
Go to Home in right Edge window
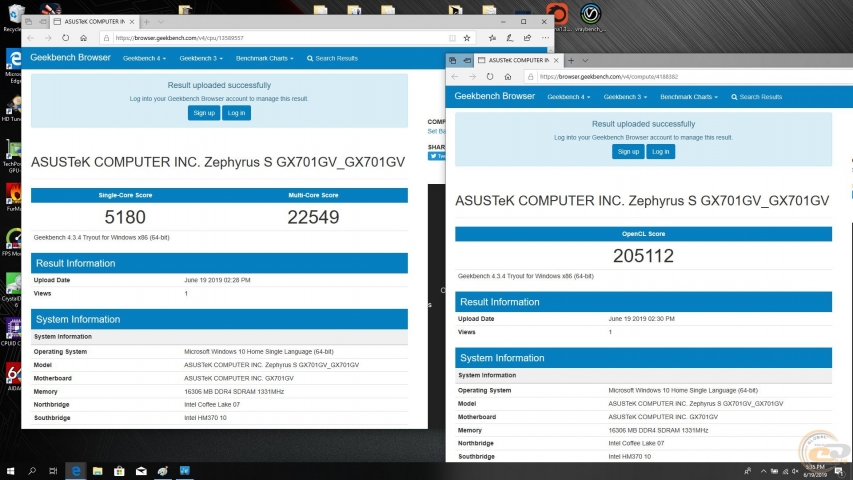pyautogui.click(x=508, y=77)
